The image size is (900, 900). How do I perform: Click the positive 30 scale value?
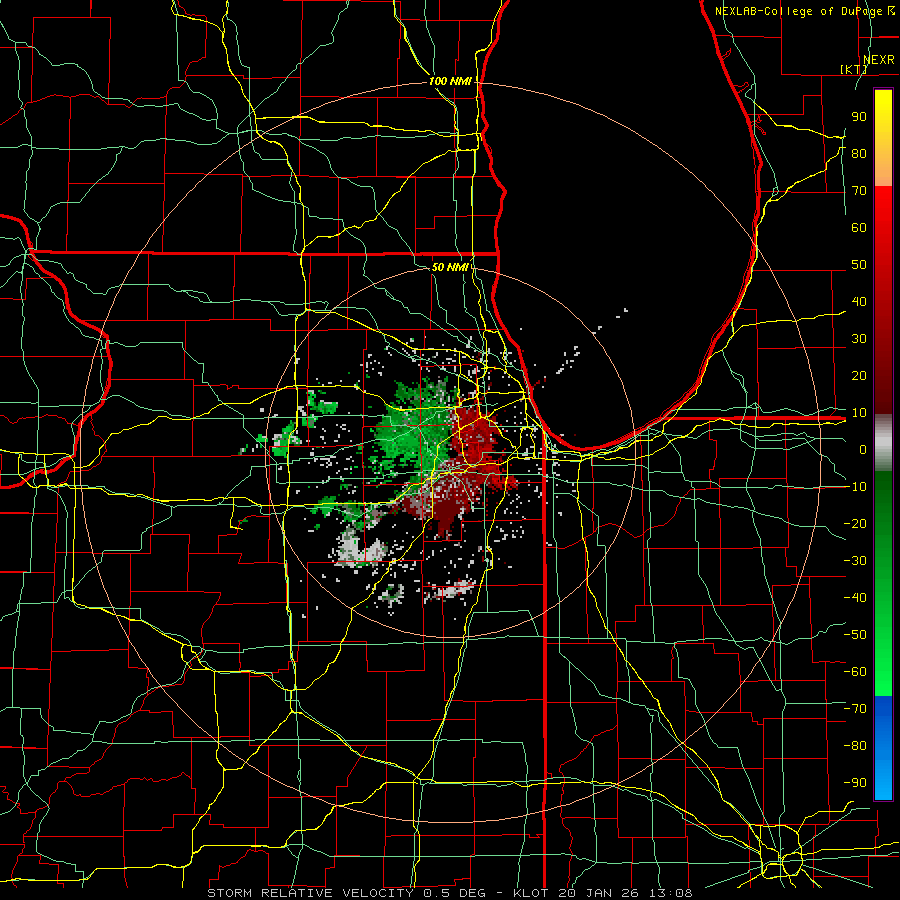pos(859,339)
